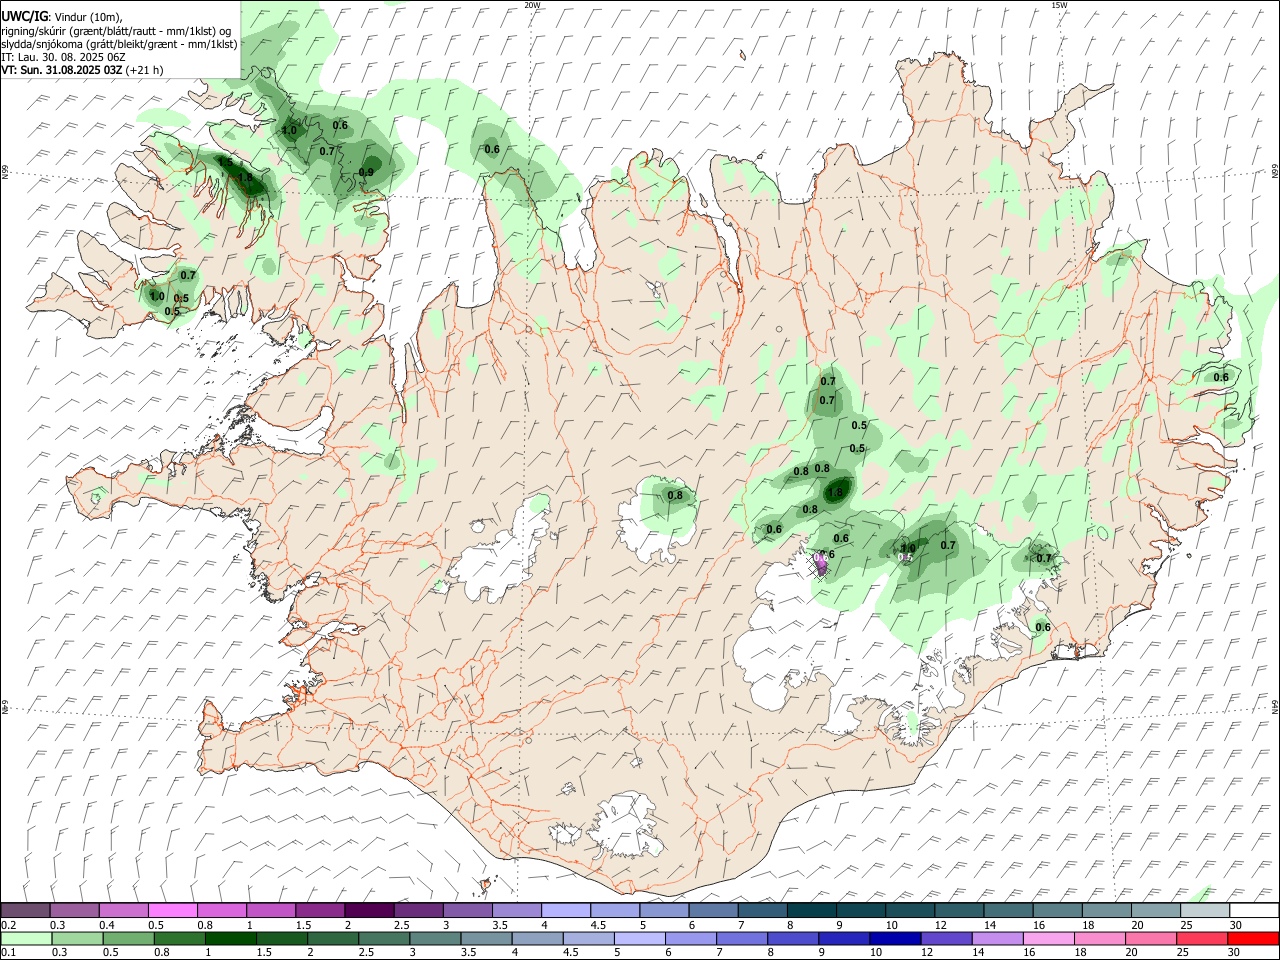1280x960 pixels.
Task: Click the 'slydda/snjókoma' legend description line
Action: 119,44
